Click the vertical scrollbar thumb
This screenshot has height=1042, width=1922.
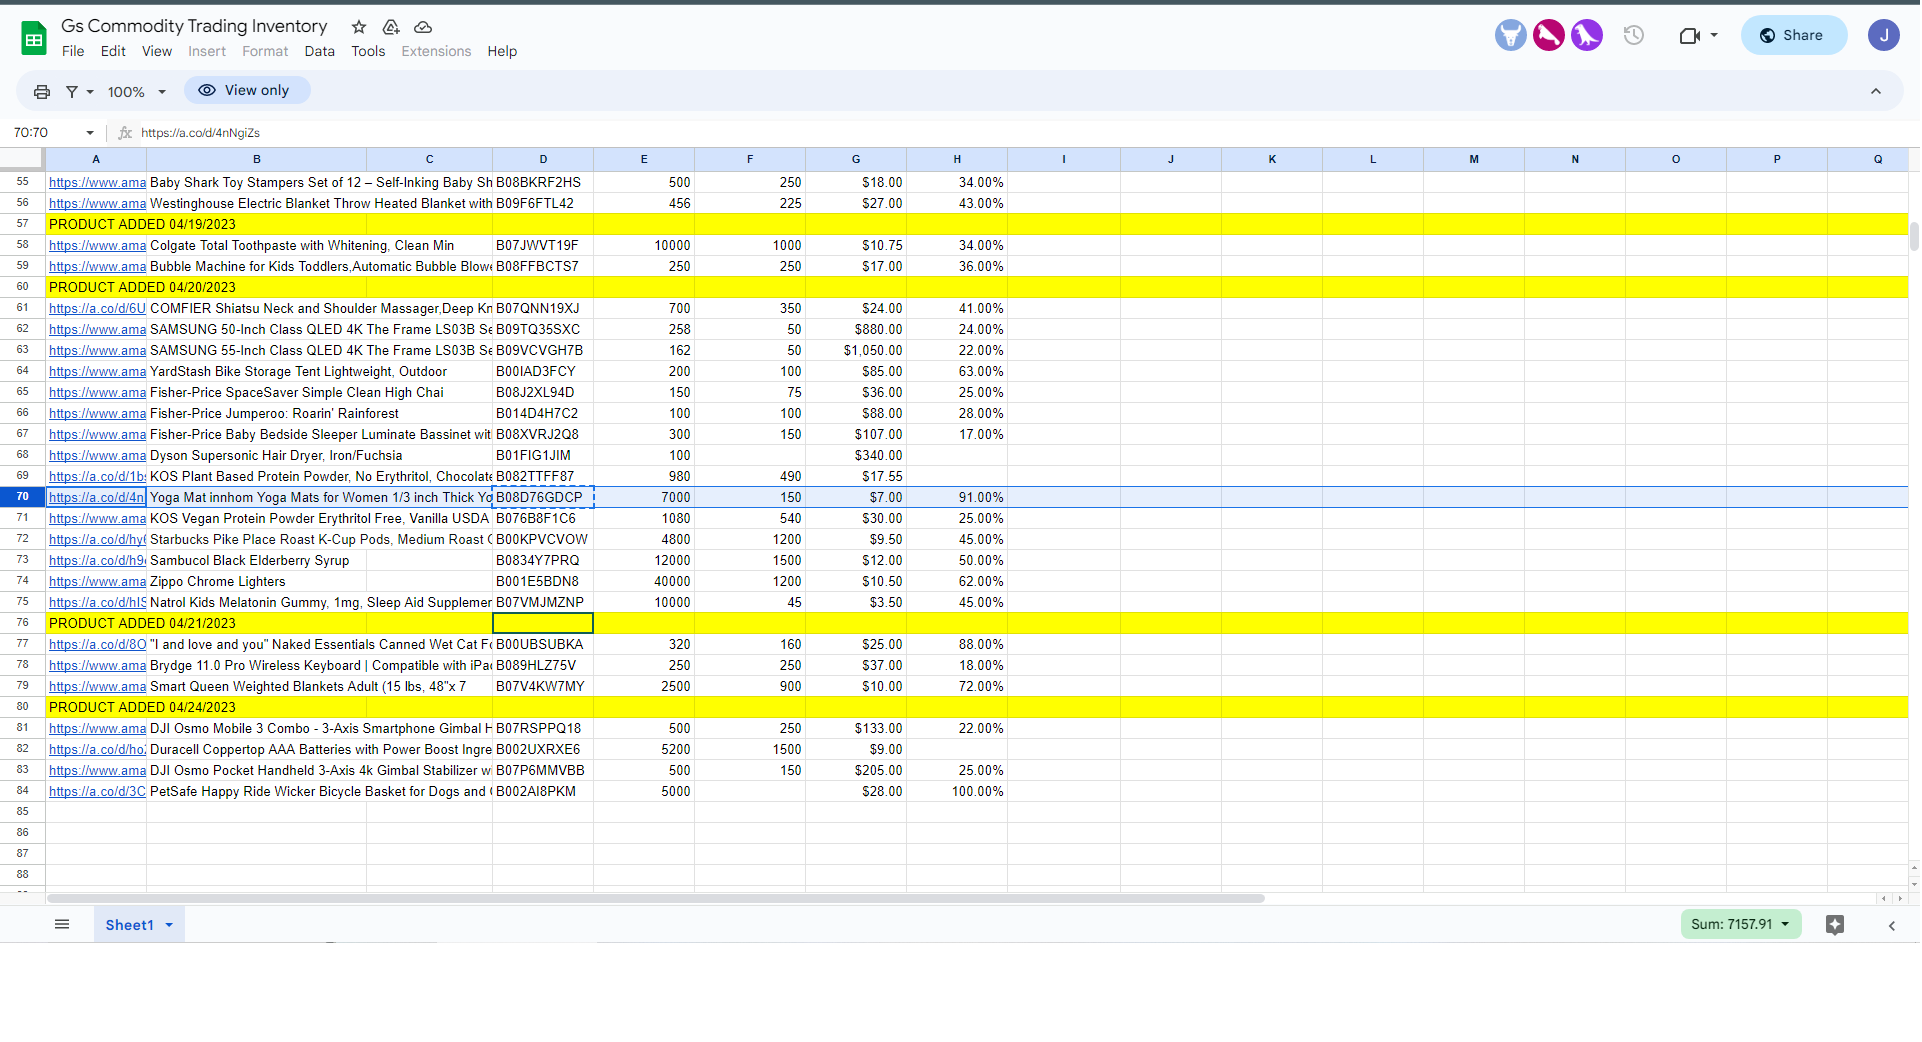click(1914, 237)
